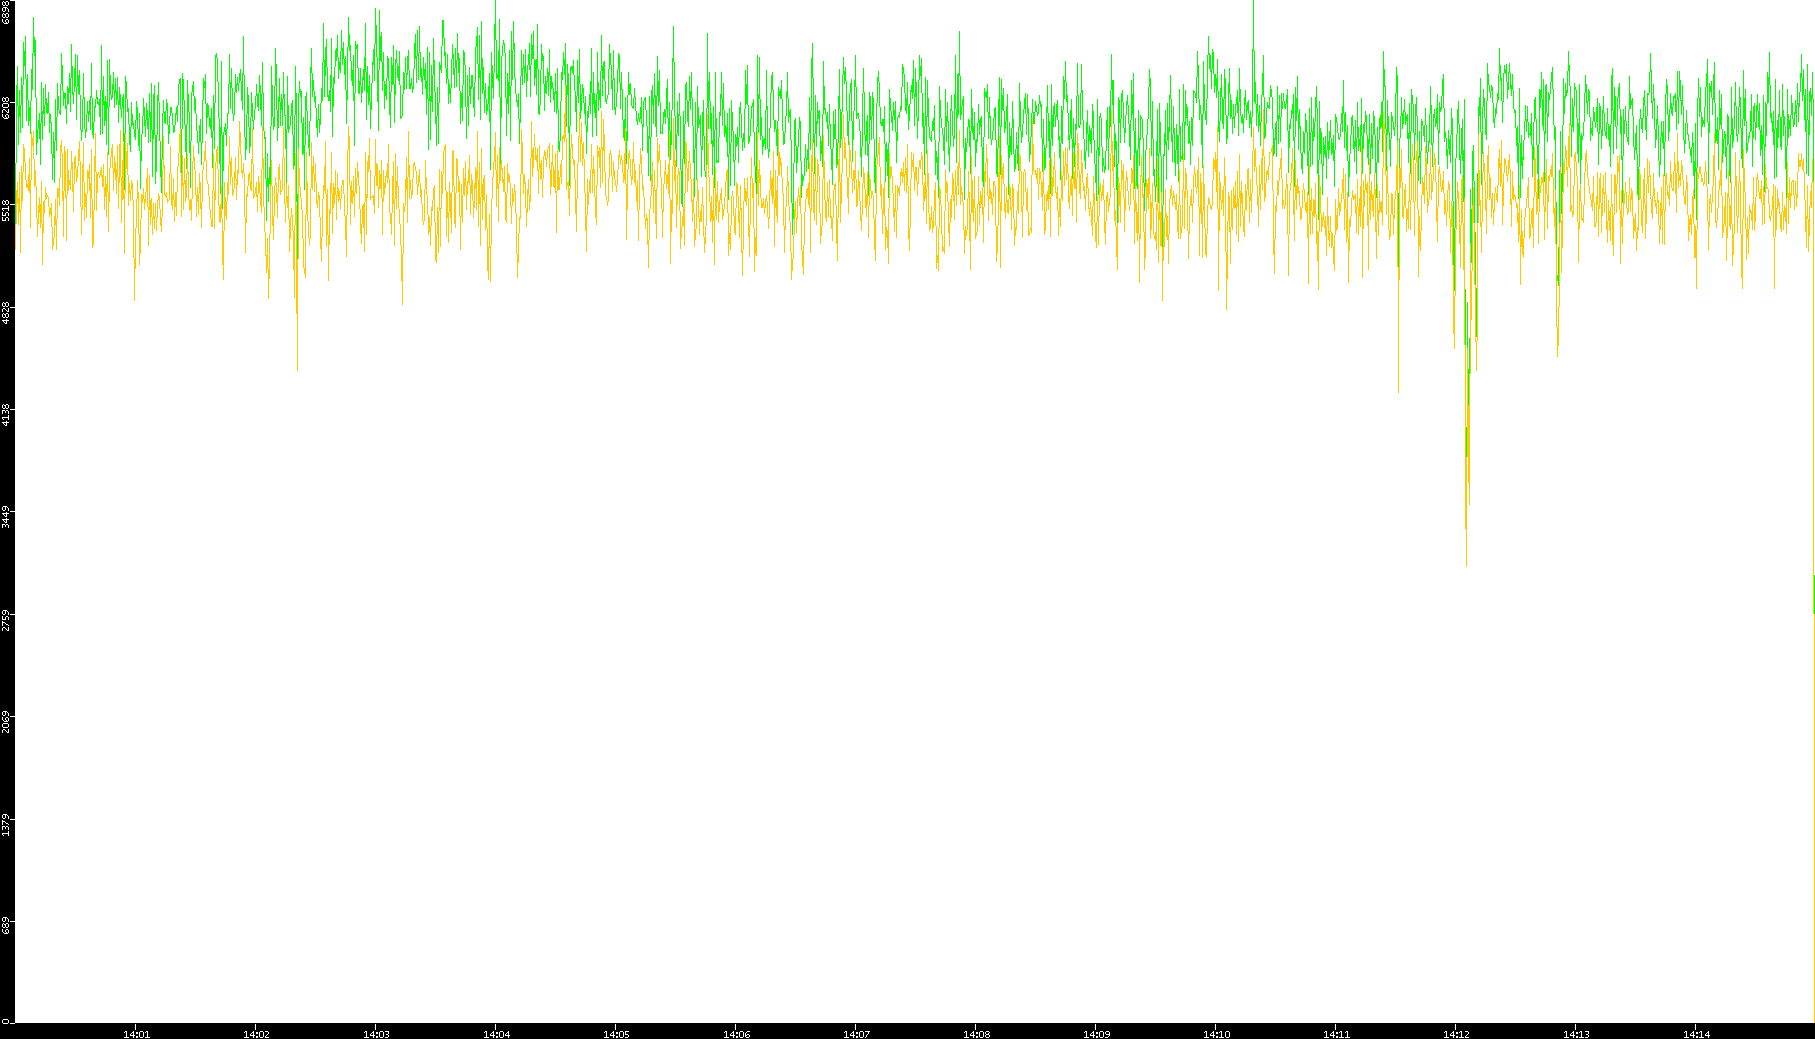1815x1039 pixels.
Task: Click the 14:10 time axis label
Action: tap(1216, 1034)
